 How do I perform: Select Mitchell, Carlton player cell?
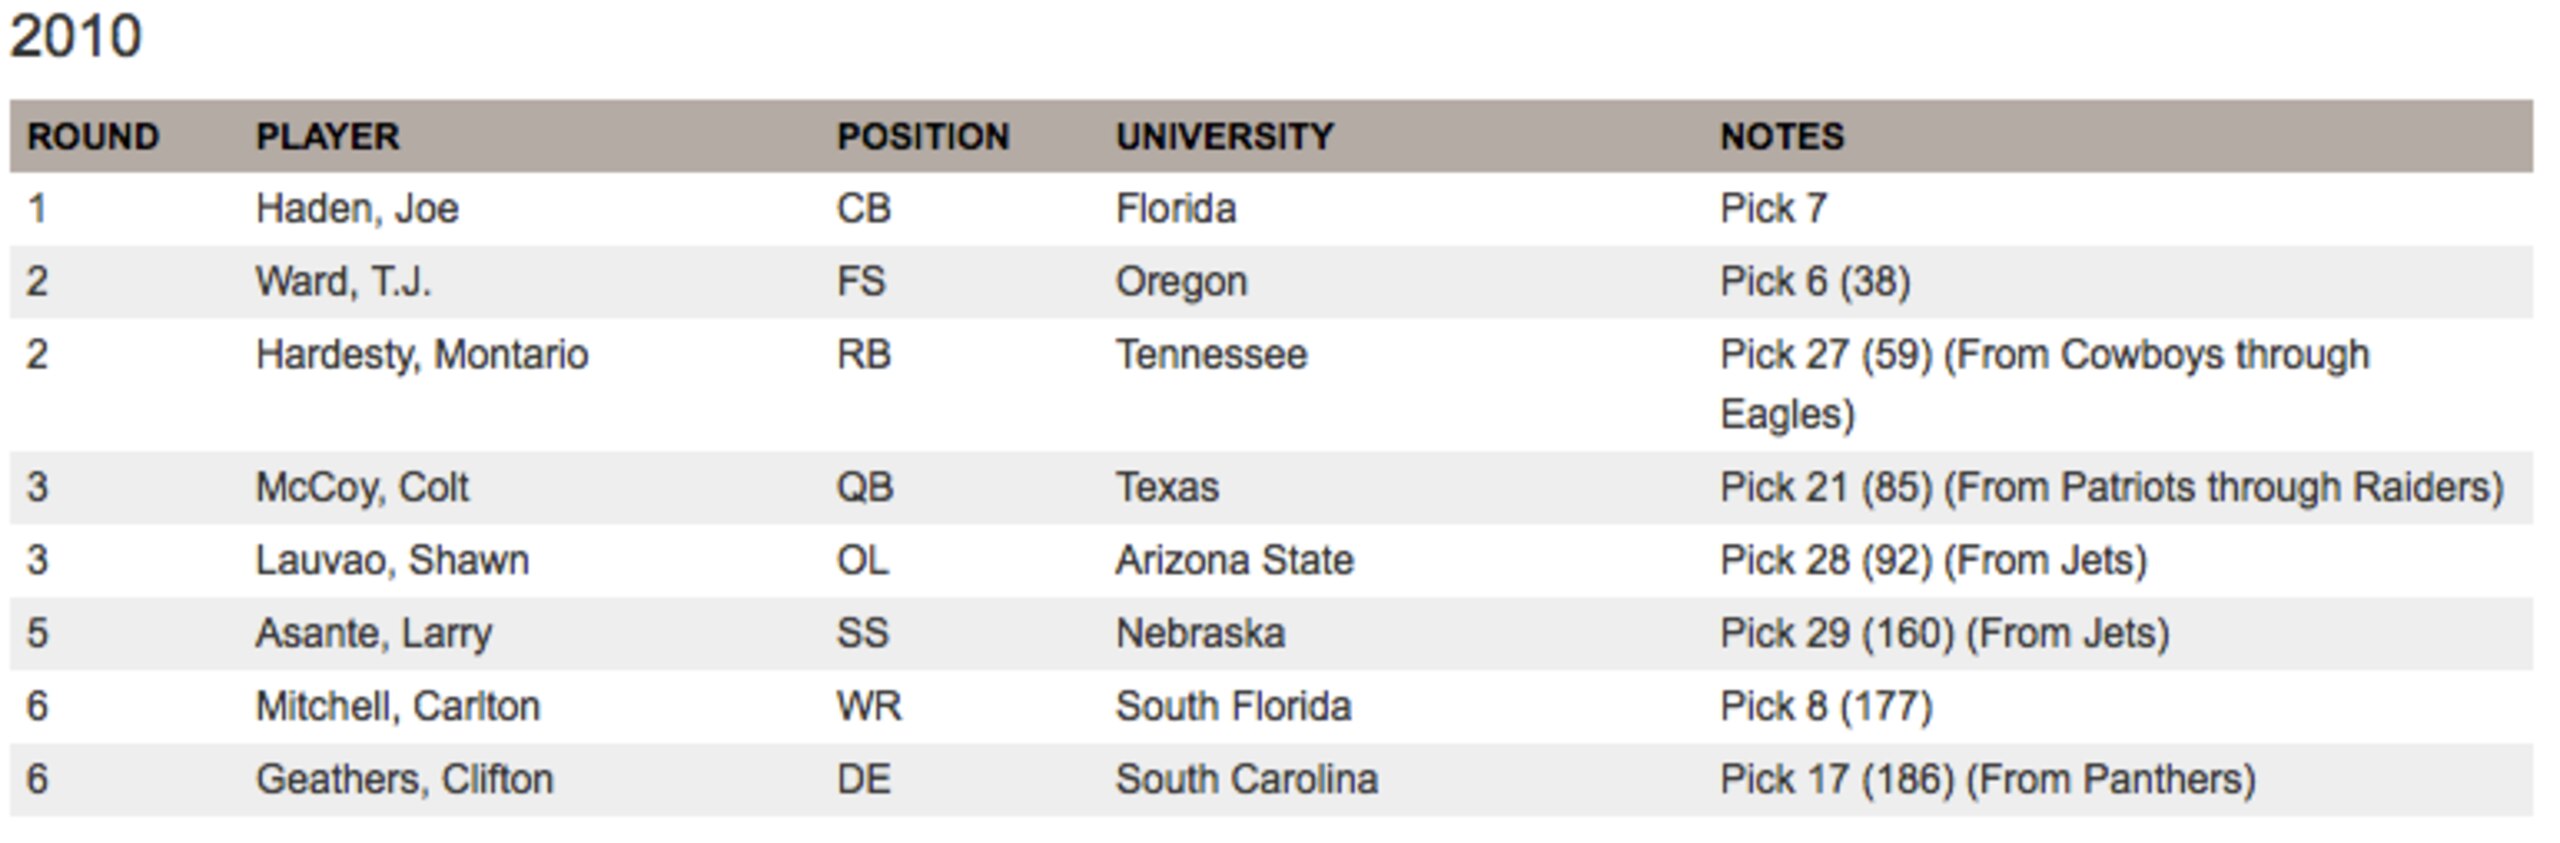pyautogui.click(x=398, y=708)
